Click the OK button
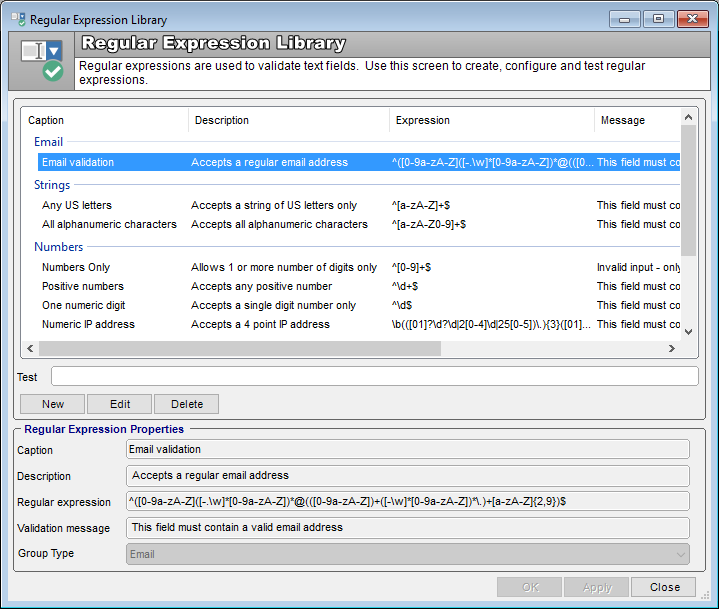 pyautogui.click(x=530, y=587)
